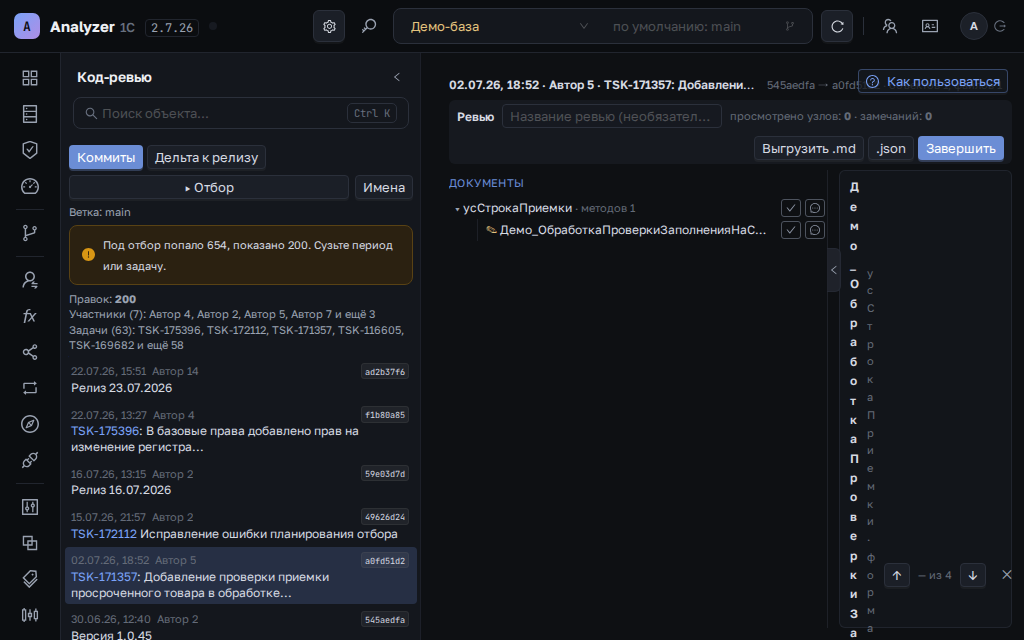The image size is (1024, 640).
Task: Go to previous match with up arrow
Action: click(897, 575)
